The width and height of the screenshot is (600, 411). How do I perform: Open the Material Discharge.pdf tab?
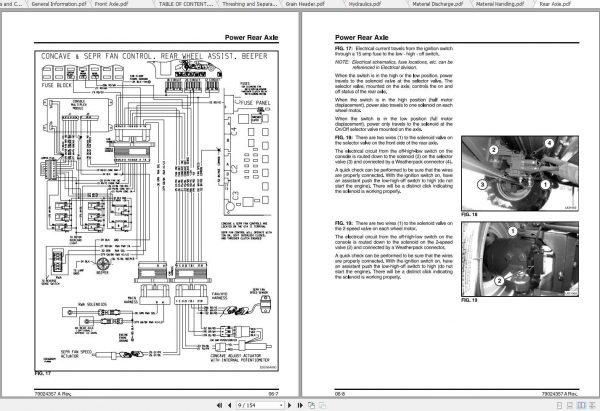coord(438,4)
